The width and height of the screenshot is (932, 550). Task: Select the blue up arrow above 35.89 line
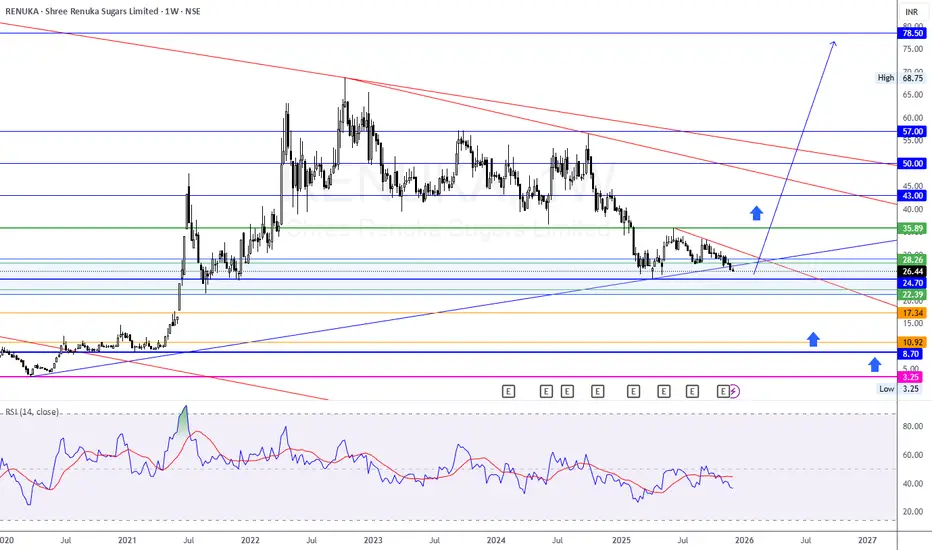pos(756,213)
